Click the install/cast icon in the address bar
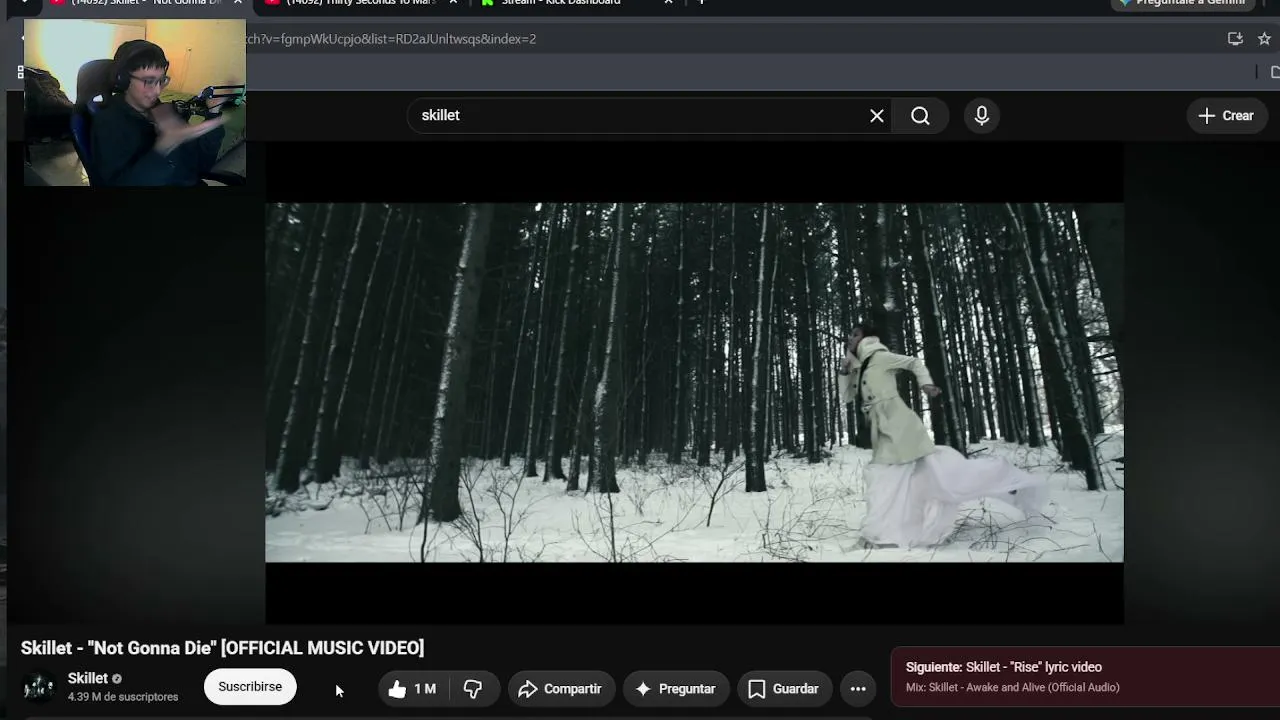This screenshot has height=720, width=1280. pyautogui.click(x=1235, y=39)
